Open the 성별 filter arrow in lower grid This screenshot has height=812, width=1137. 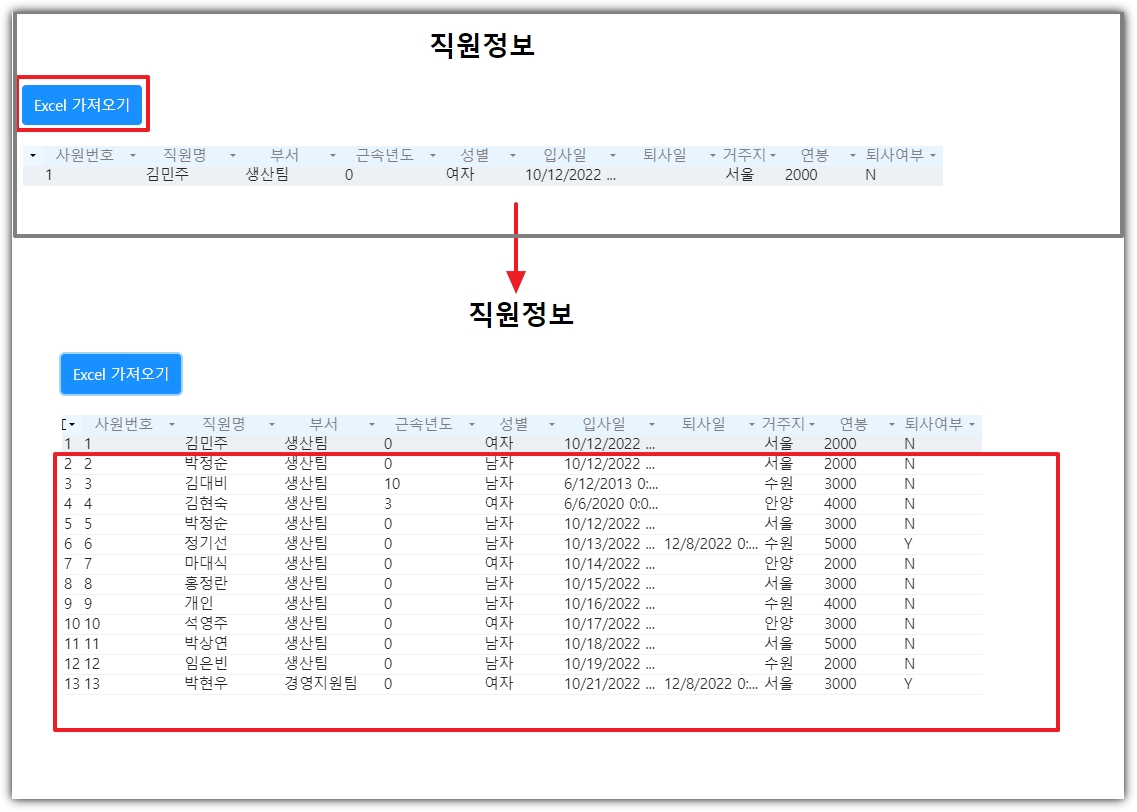tap(552, 425)
